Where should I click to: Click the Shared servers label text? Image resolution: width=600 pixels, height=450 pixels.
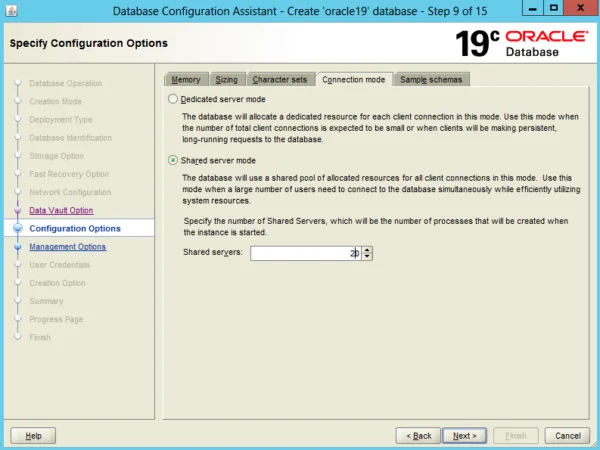[x=213, y=252]
